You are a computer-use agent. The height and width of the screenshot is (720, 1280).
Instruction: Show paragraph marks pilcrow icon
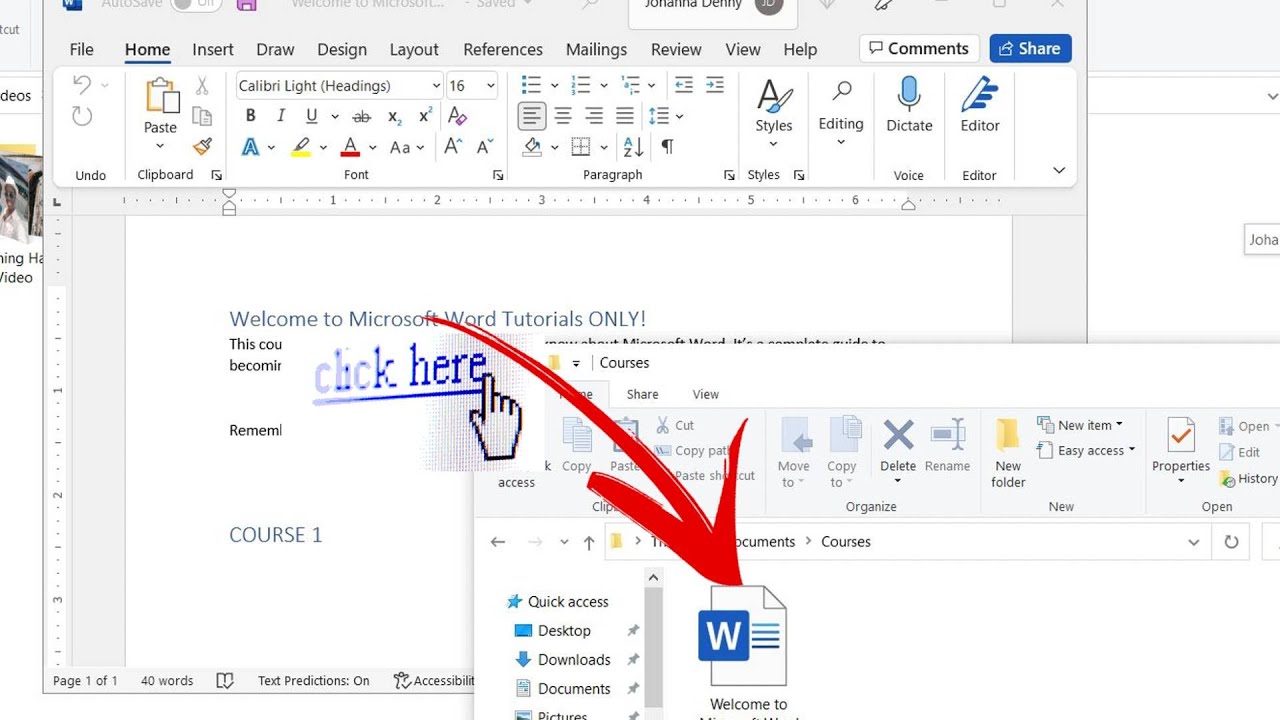667,147
